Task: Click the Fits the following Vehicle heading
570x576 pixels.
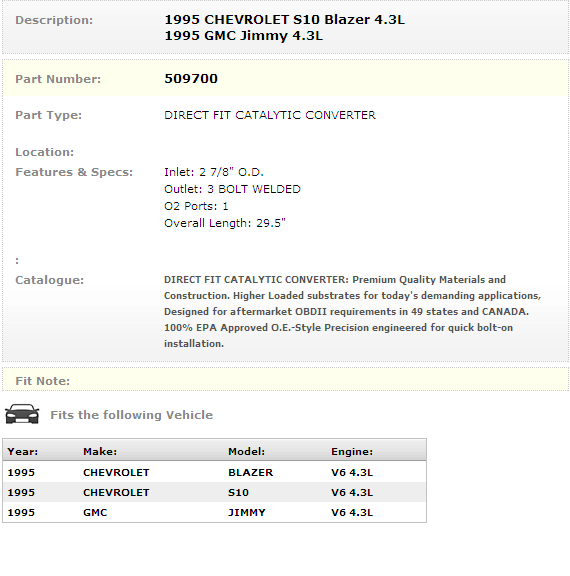Action: pos(131,415)
